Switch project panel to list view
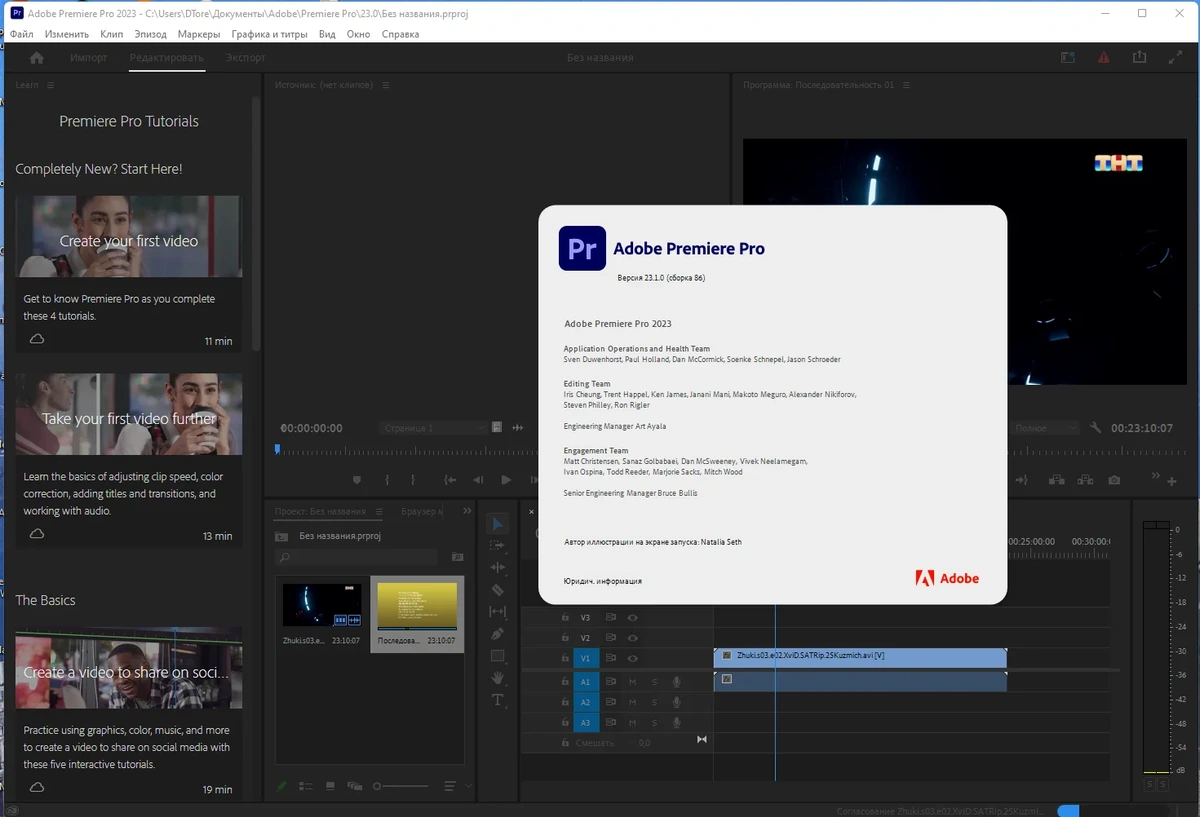The width and height of the screenshot is (1200, 817). click(306, 787)
